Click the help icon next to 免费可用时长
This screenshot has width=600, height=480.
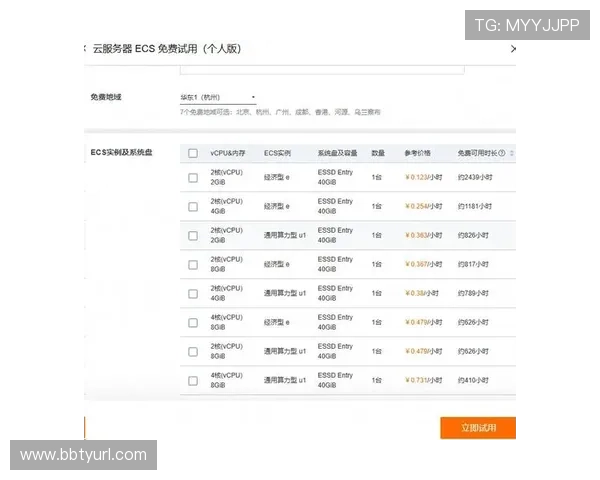coord(502,153)
